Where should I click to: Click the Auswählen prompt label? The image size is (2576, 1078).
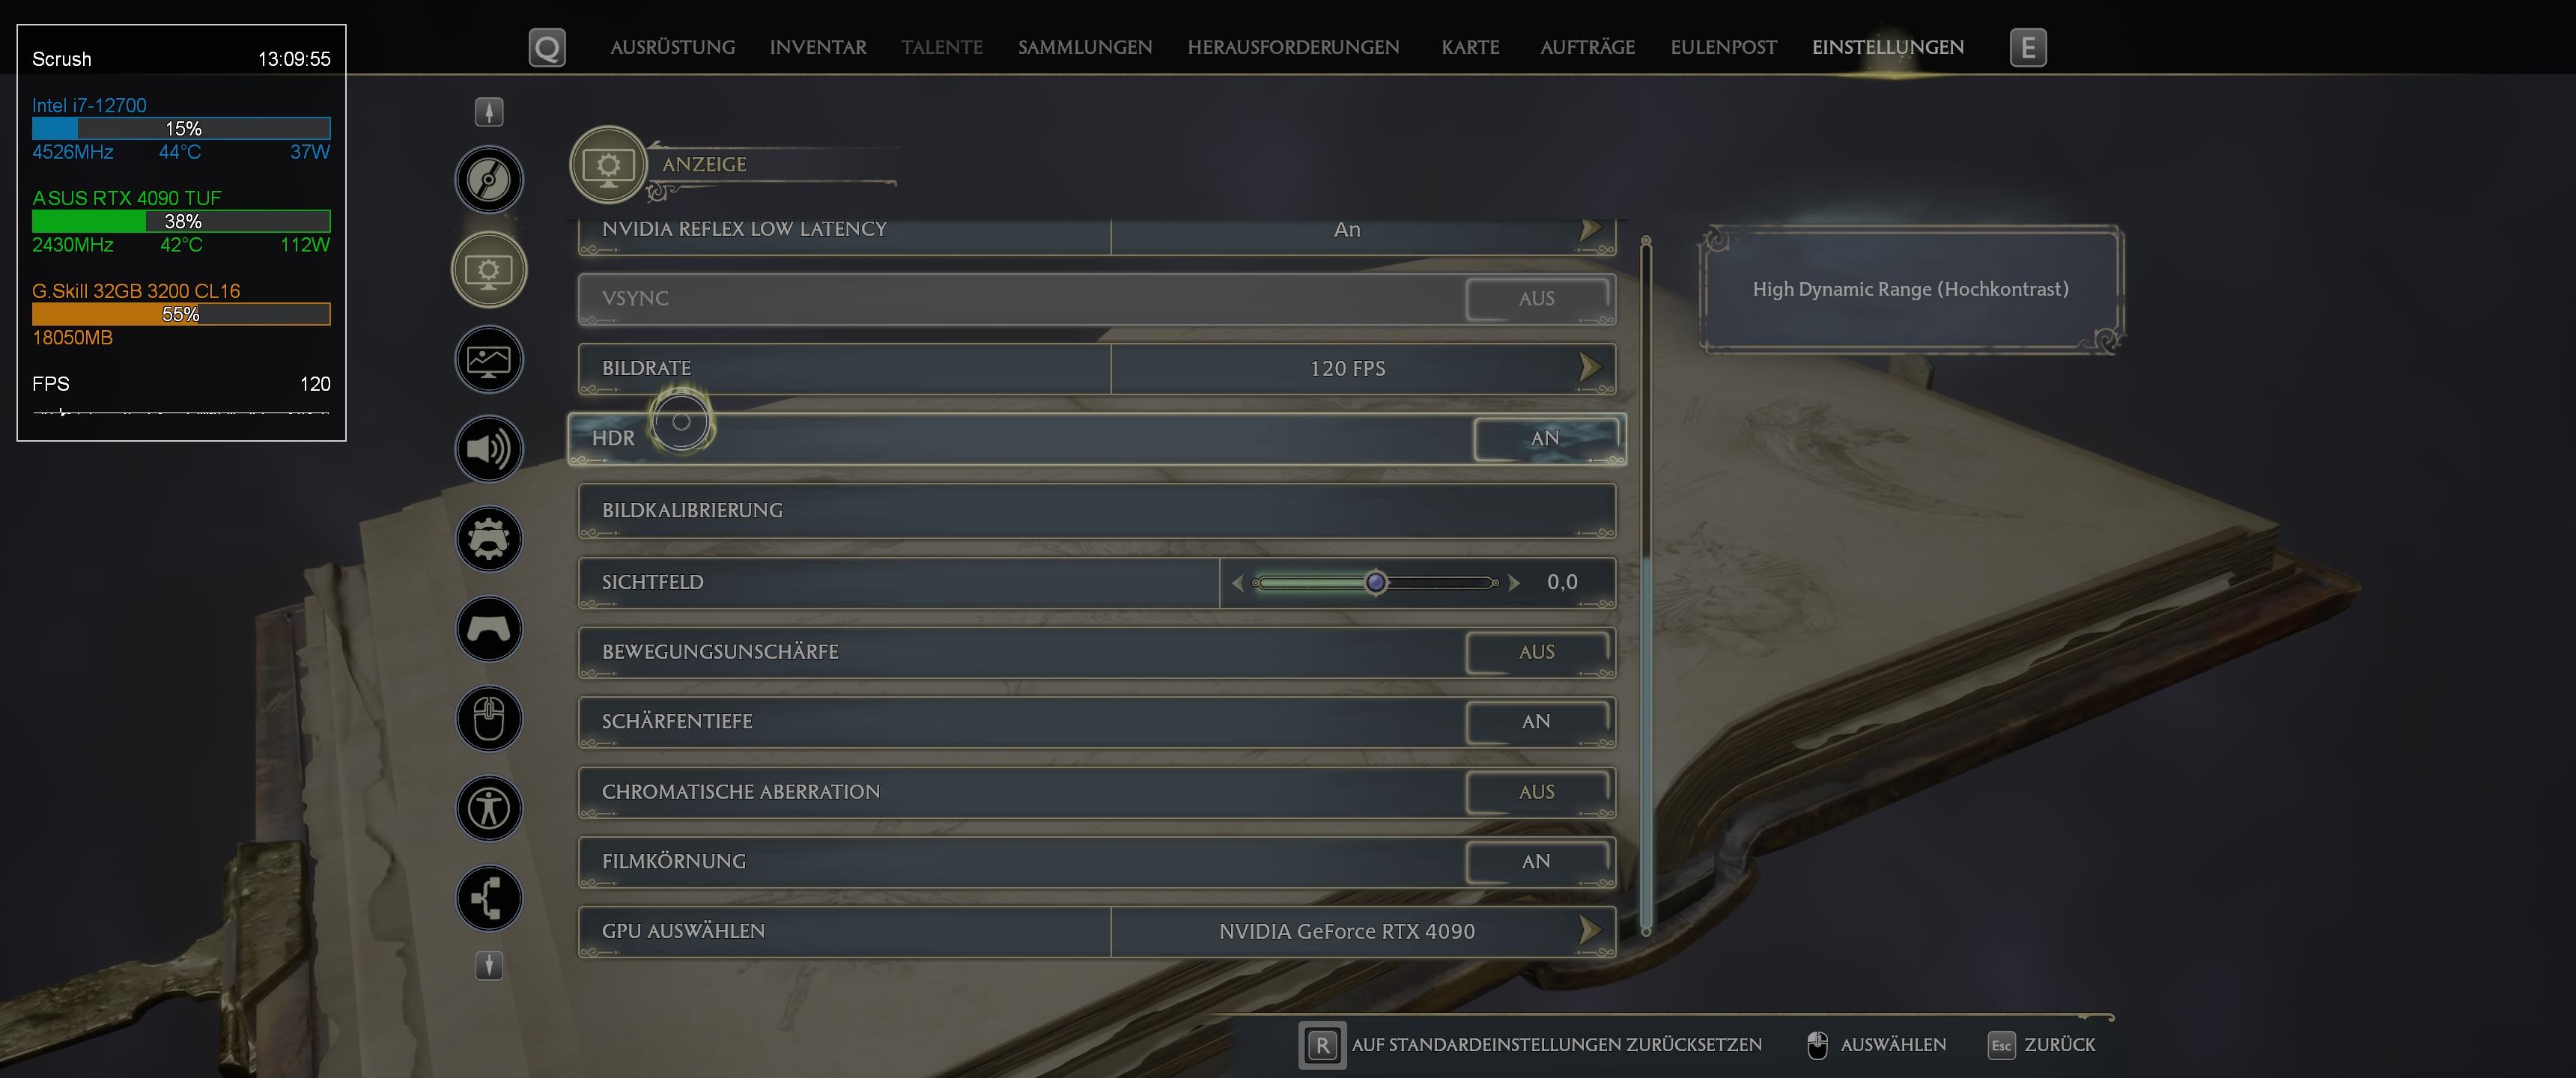[x=1893, y=1045]
